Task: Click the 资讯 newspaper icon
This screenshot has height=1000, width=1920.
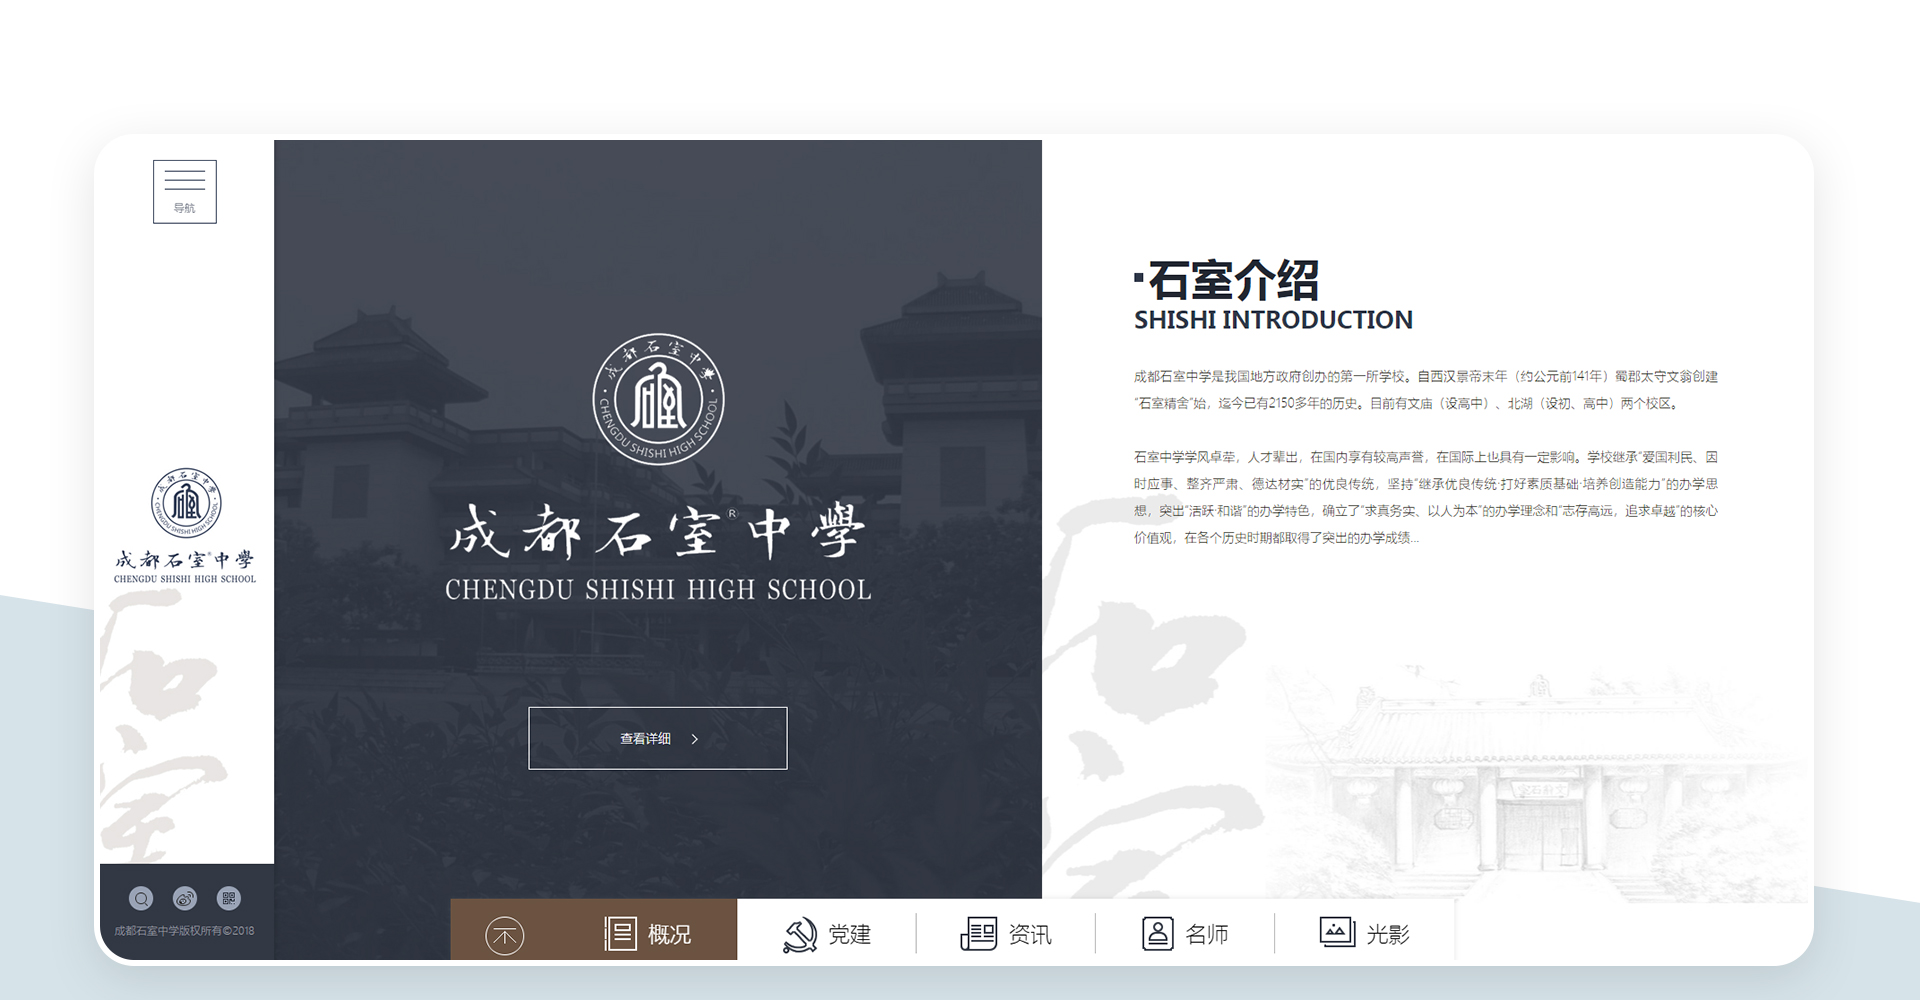Action: 979,934
